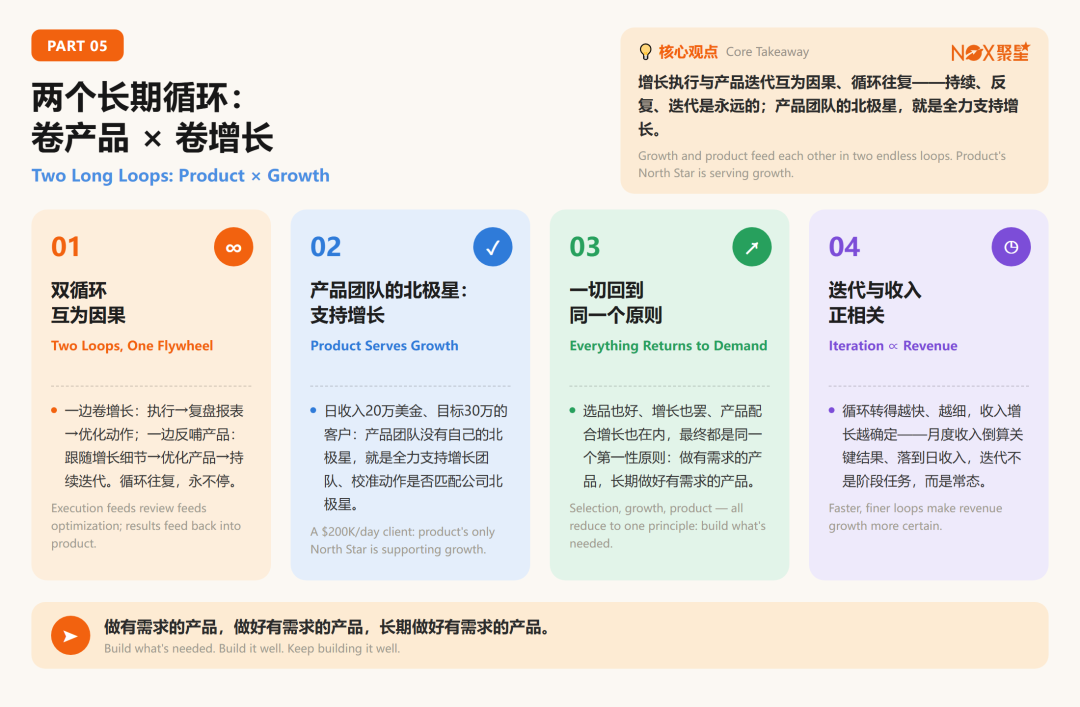Click the green text Everything Returns to Demand

tap(668, 346)
